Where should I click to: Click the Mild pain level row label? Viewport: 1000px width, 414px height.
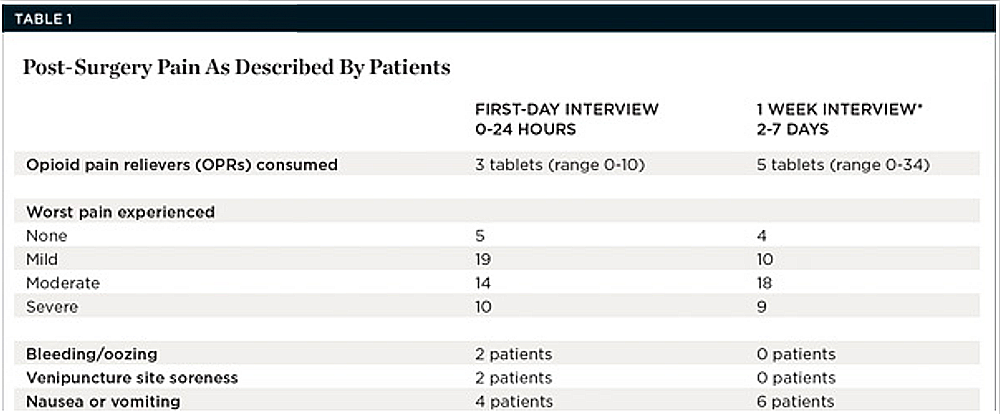click(43, 259)
